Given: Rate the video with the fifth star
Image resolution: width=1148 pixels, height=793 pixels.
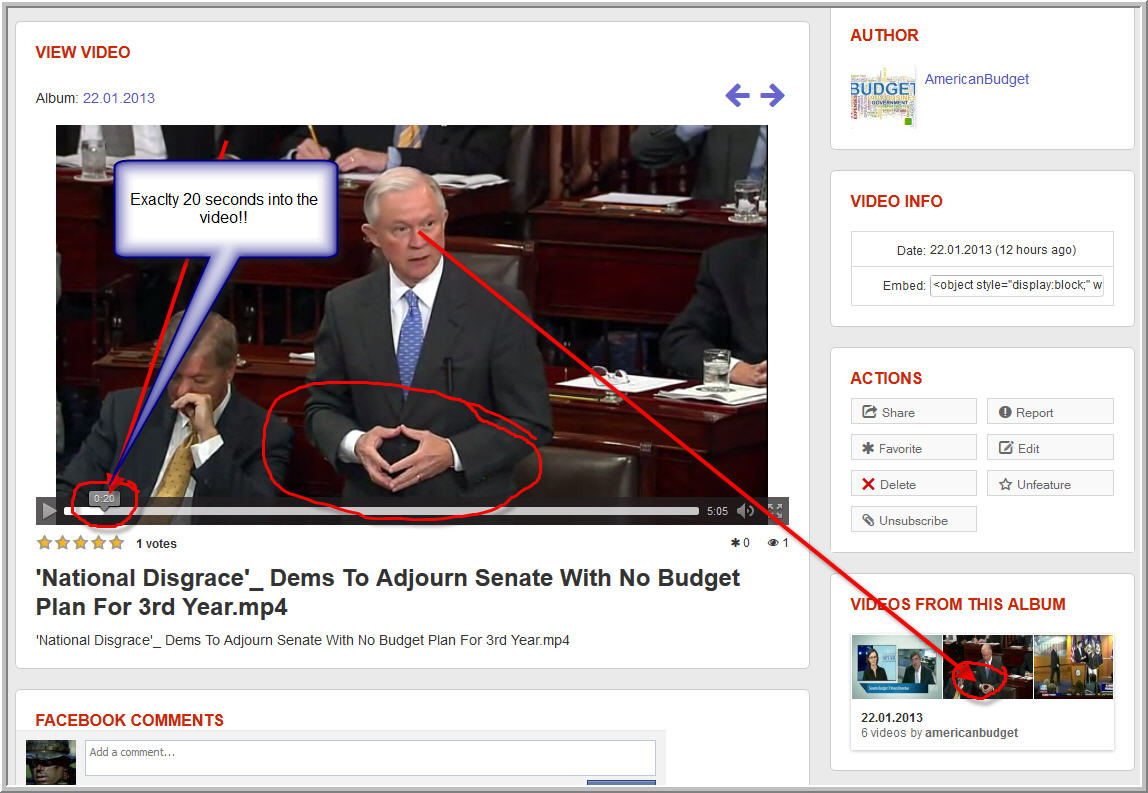Looking at the screenshot, I should click(116, 543).
